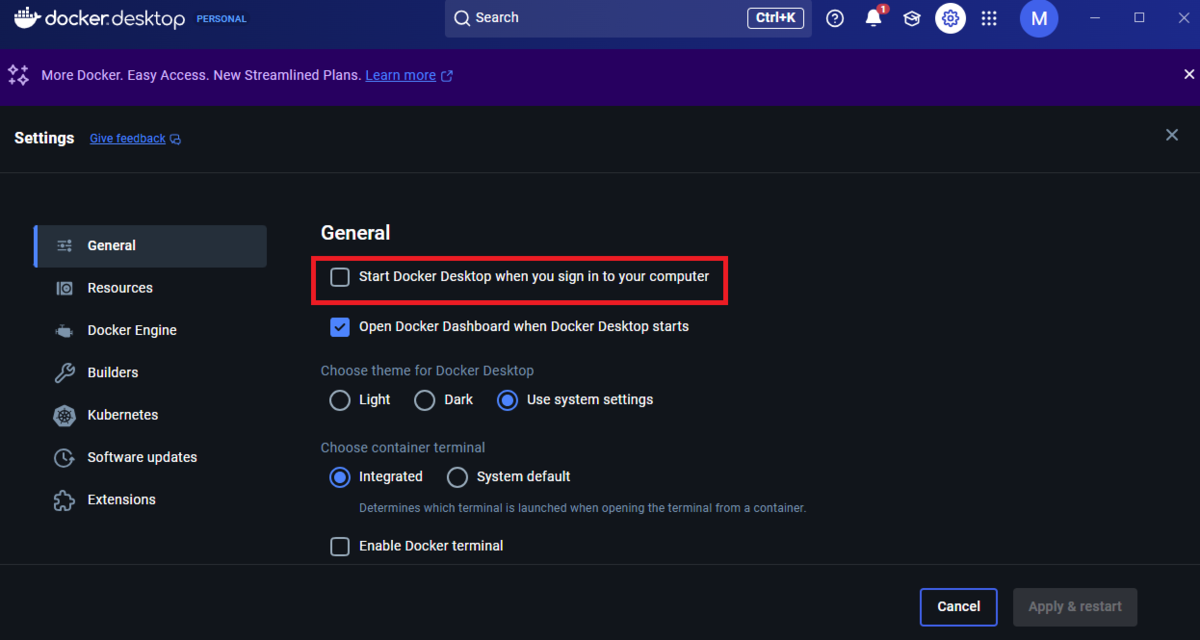This screenshot has height=640, width=1200.
Task: Open the General settings tab
Action: tap(150, 246)
